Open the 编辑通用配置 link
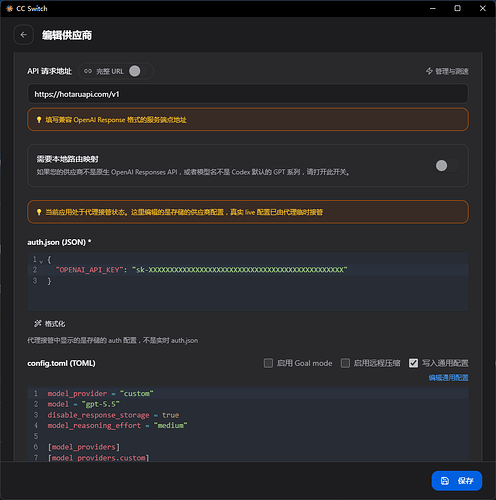Viewport: 496px width, 500px height. [x=448, y=378]
